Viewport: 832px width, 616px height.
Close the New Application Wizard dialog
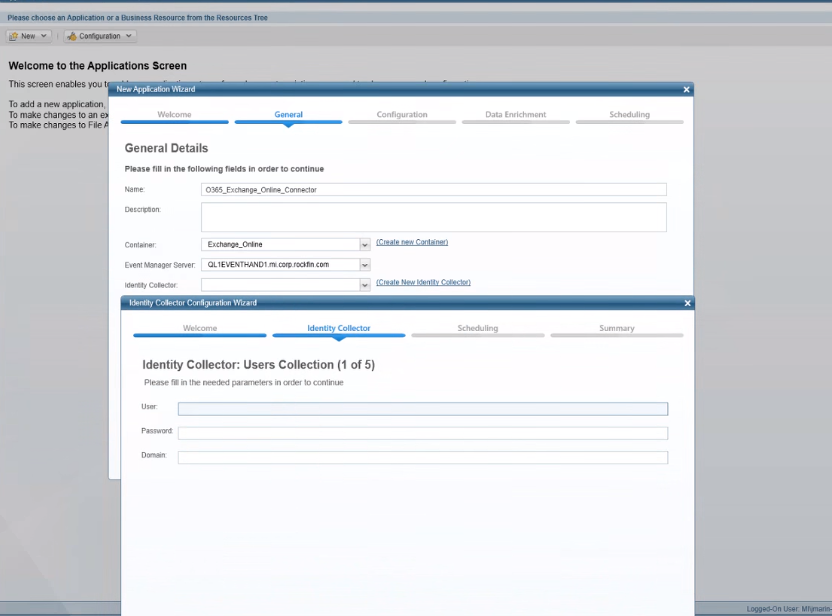click(686, 90)
